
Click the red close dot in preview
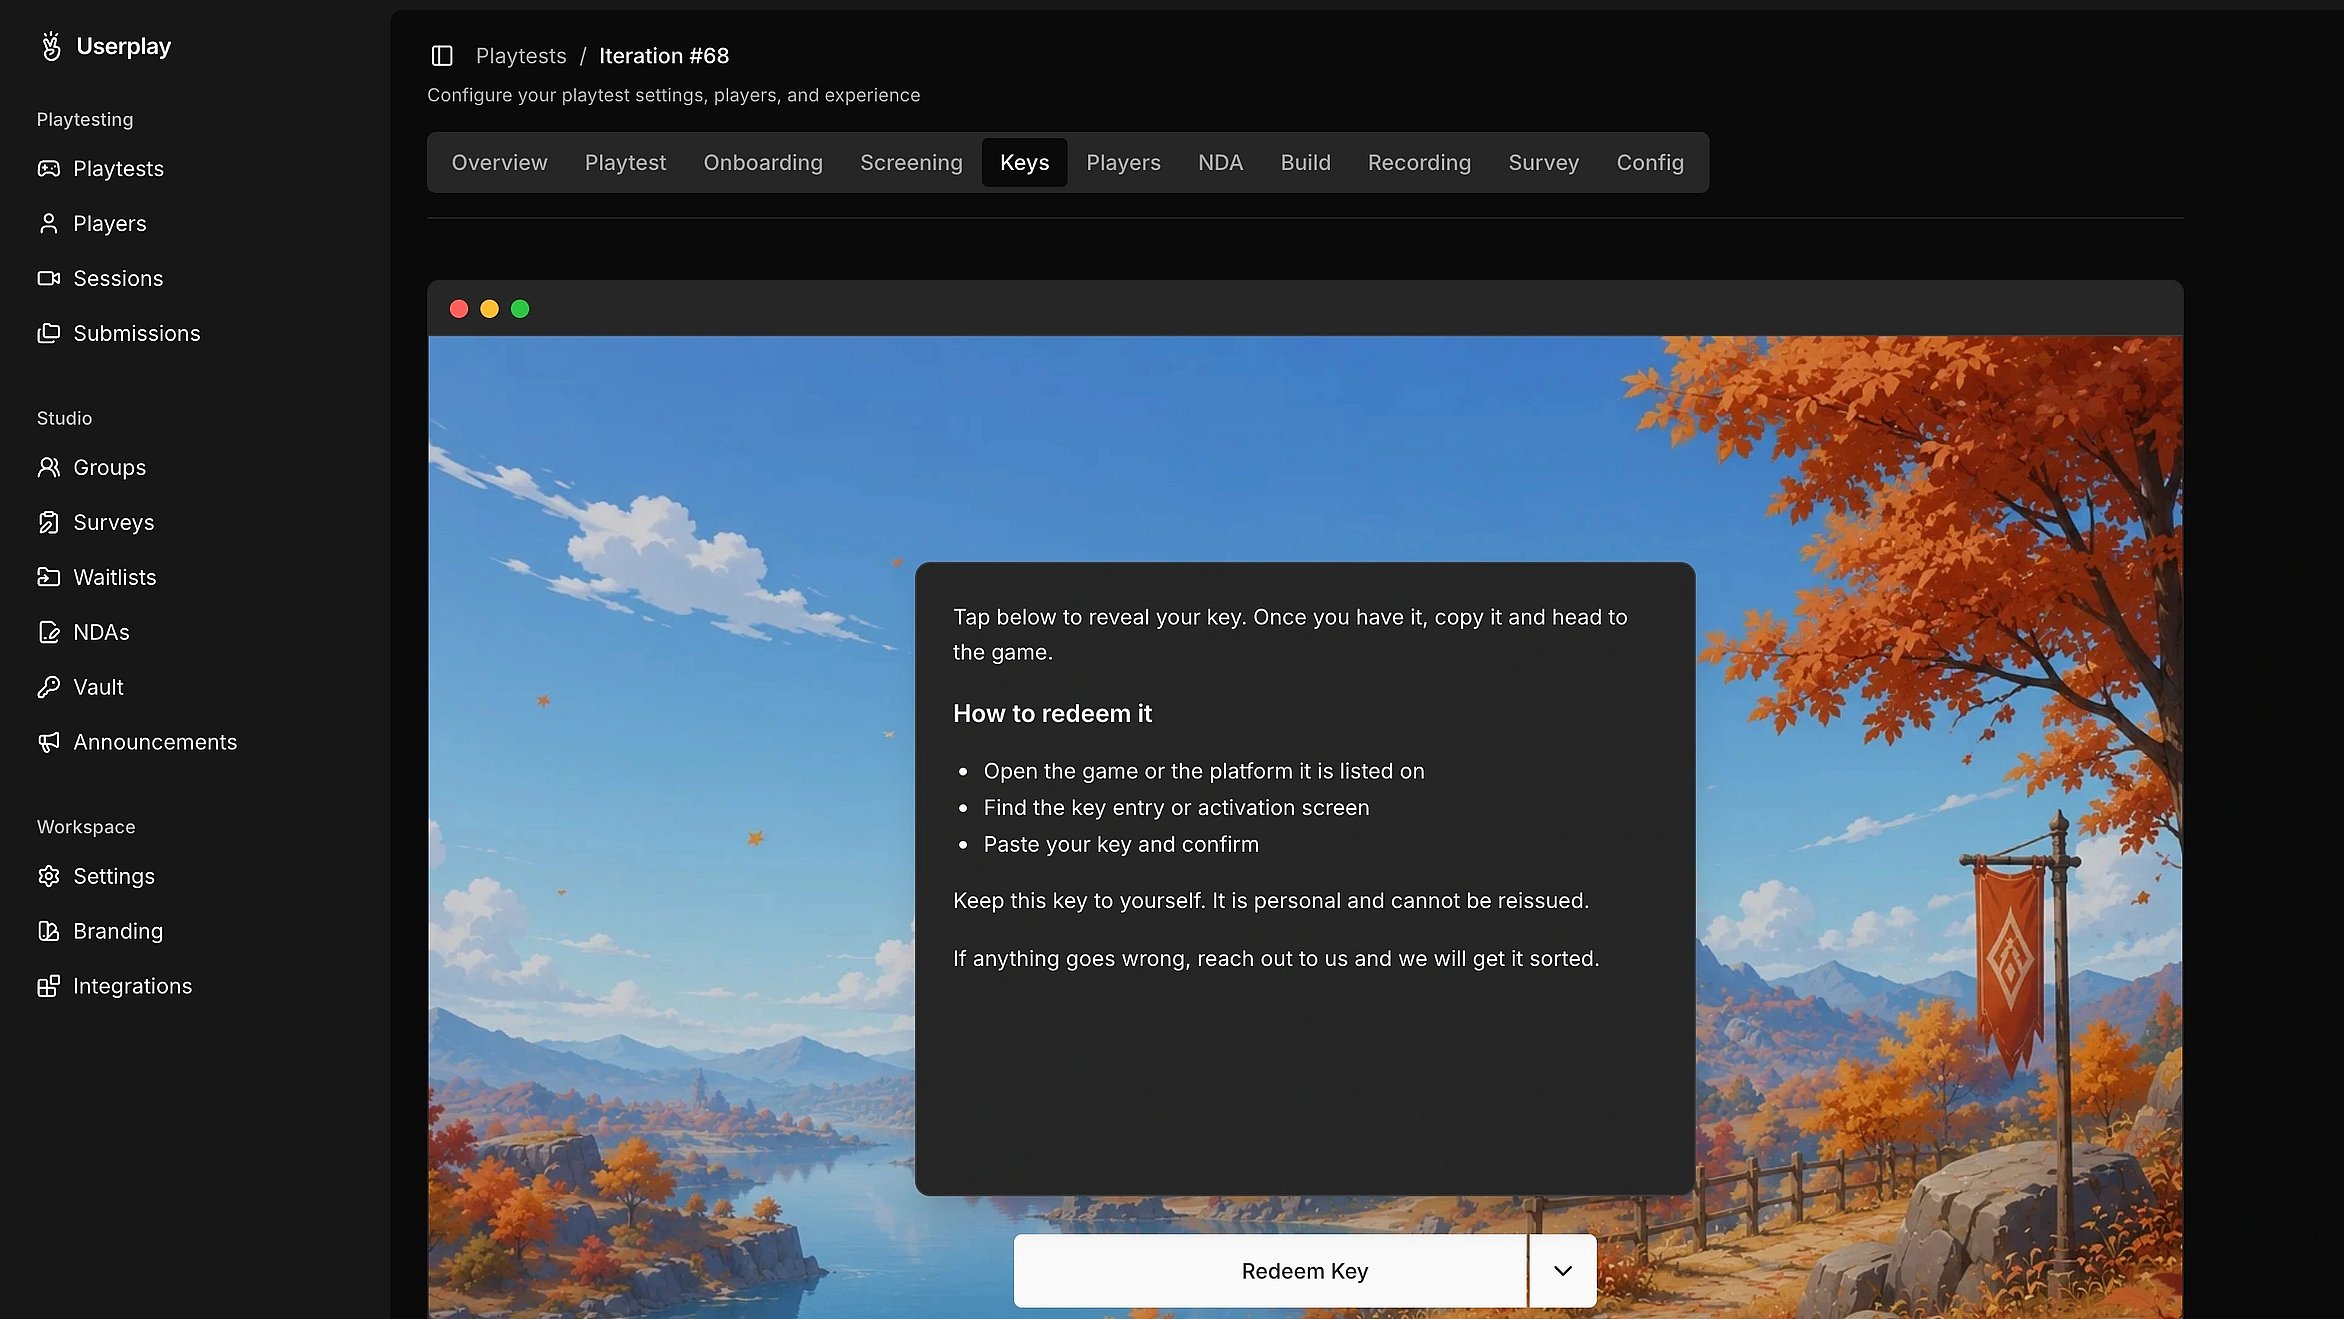pyautogui.click(x=459, y=309)
